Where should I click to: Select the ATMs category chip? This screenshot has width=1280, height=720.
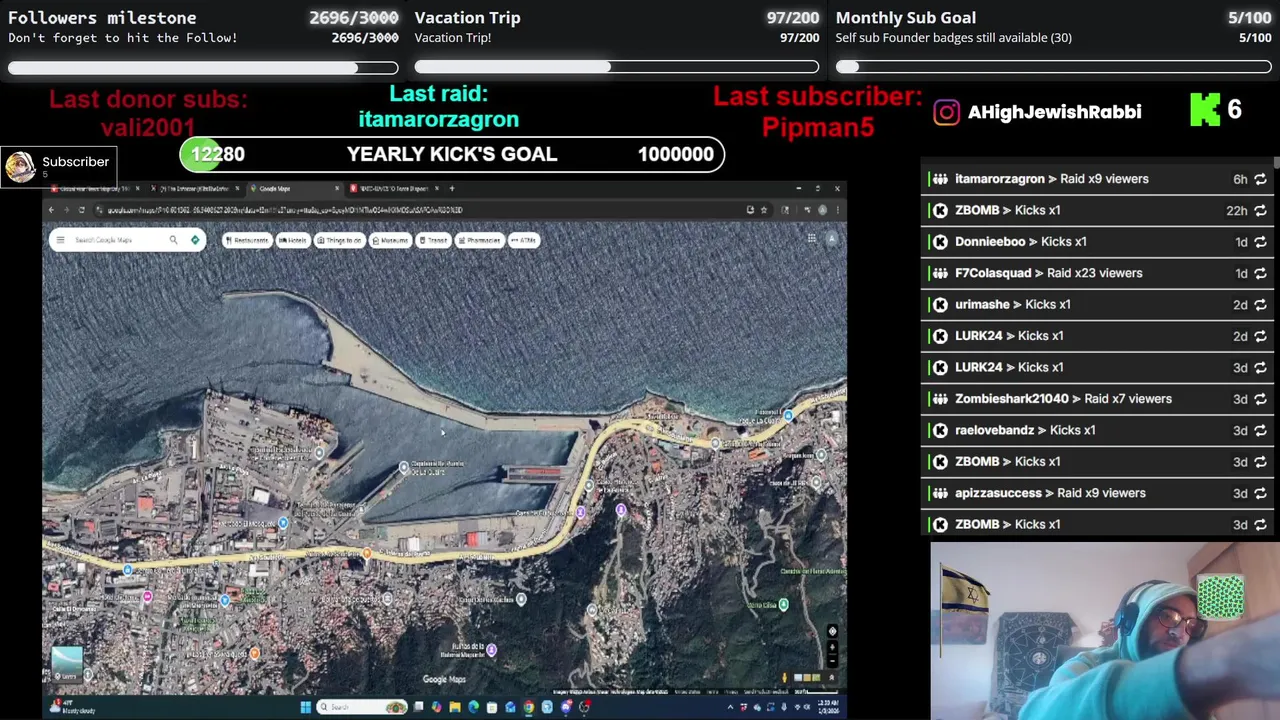pos(524,240)
